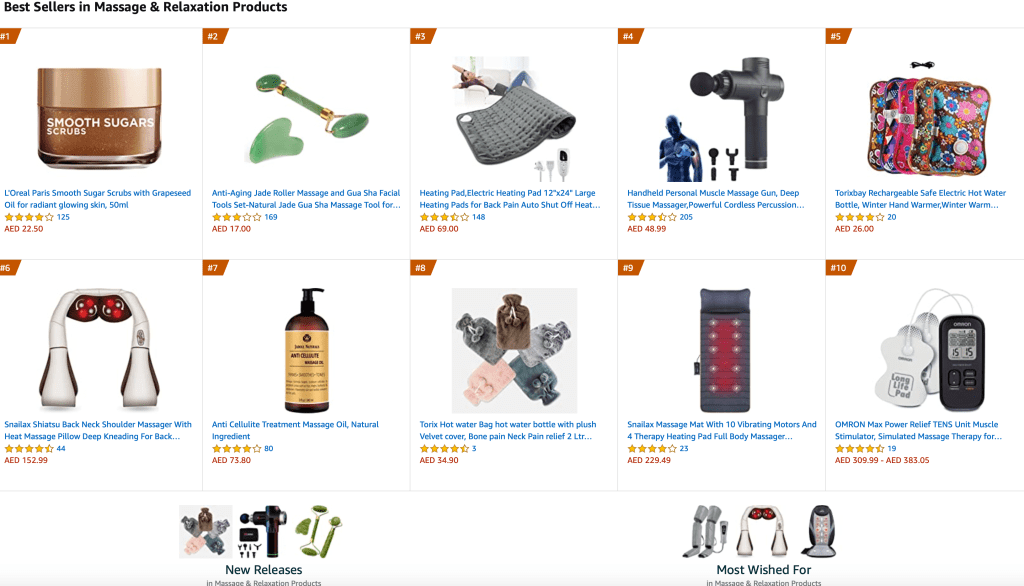
Task: Open Torixbay Rechargeable Electric Hot Water Bottle link
Action: tap(920, 199)
